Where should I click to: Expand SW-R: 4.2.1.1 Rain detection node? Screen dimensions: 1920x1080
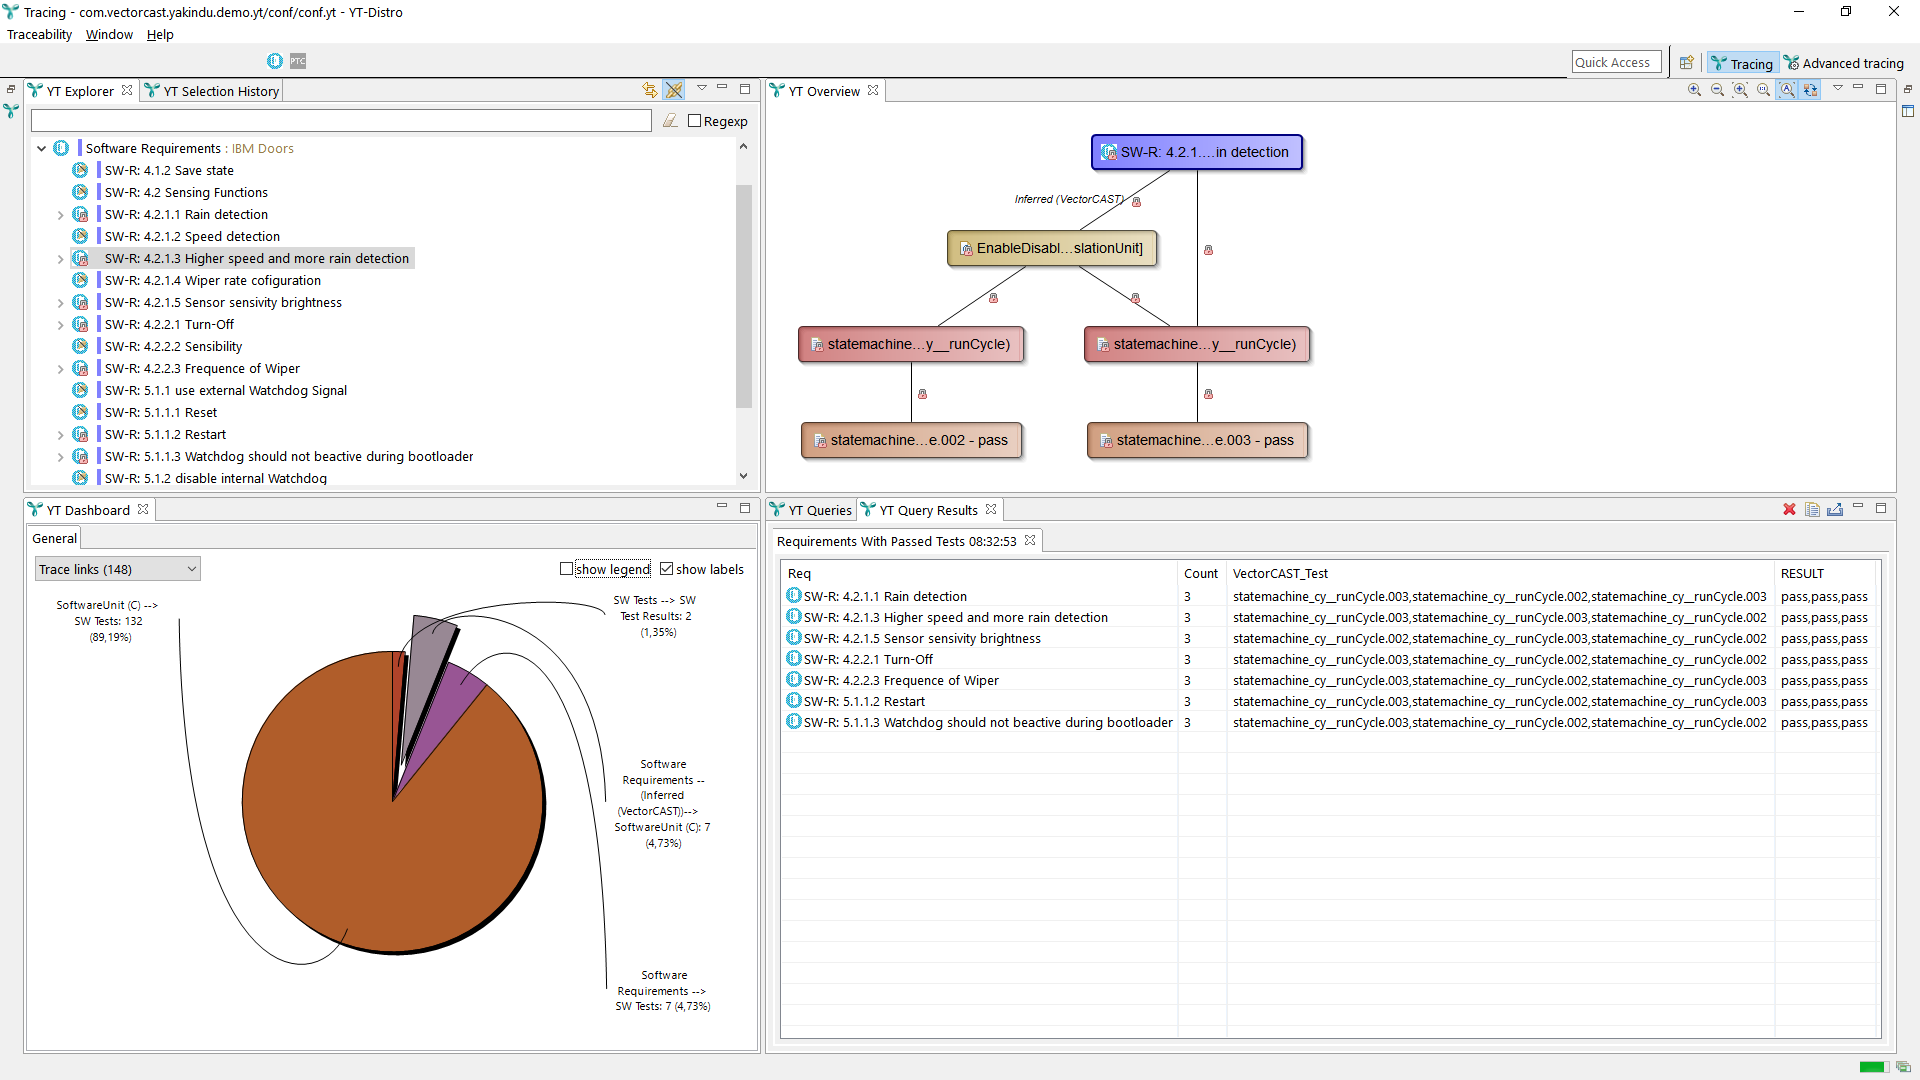60,215
